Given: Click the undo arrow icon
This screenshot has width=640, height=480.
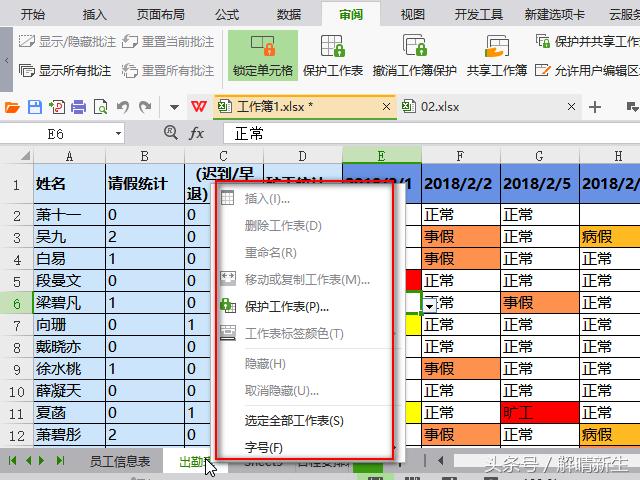Looking at the screenshot, I should [x=123, y=107].
